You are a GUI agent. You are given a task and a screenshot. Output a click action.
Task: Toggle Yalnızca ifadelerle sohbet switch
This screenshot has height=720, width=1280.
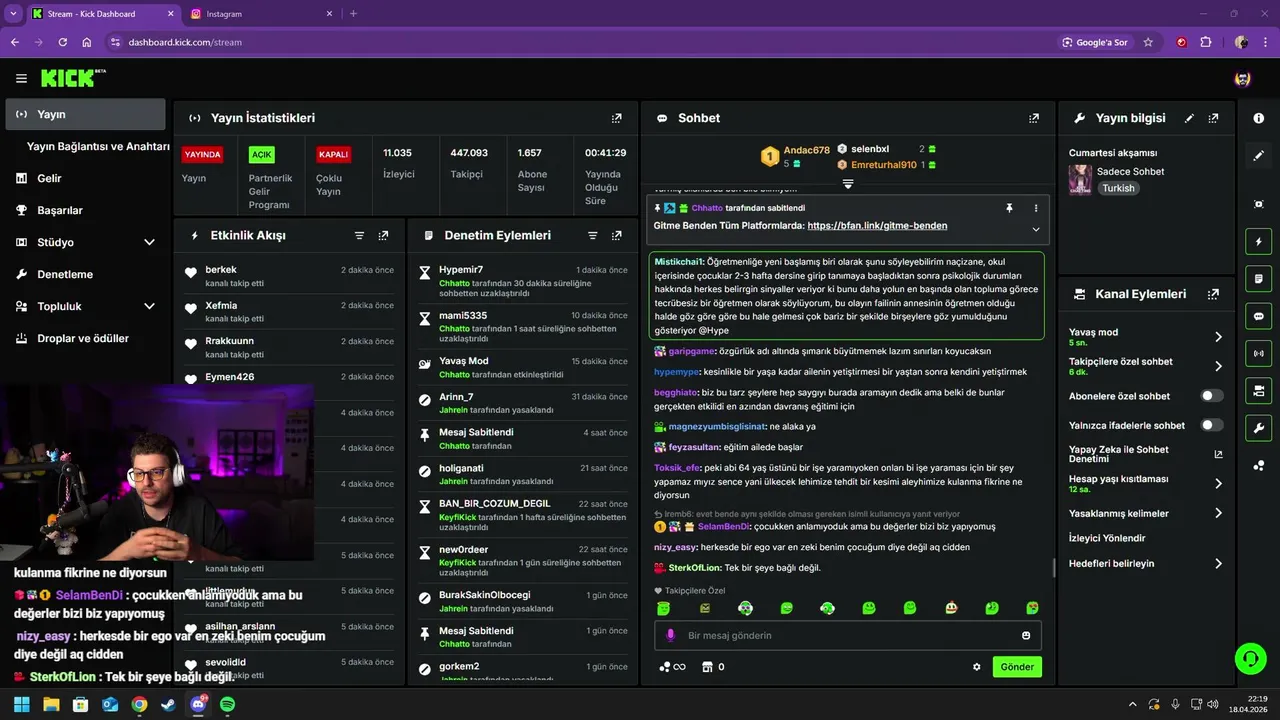(x=1212, y=425)
